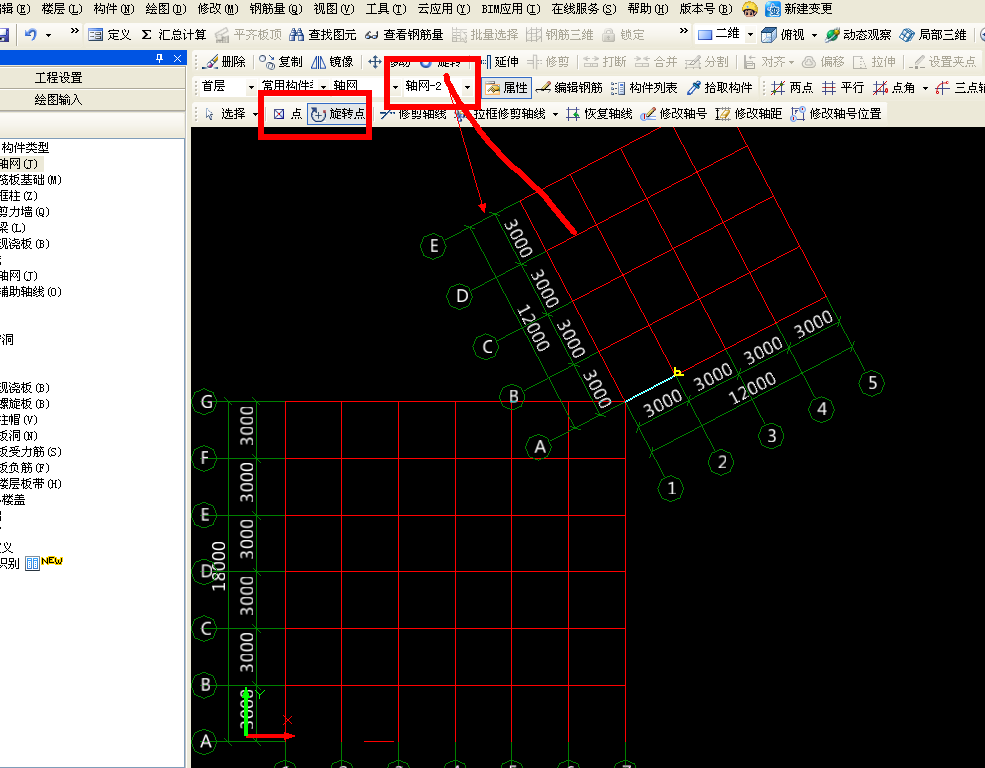Image resolution: width=985 pixels, height=768 pixels.
Task: Click the 编辑钢筋 edit rebar icon
Action: pyautogui.click(x=543, y=87)
